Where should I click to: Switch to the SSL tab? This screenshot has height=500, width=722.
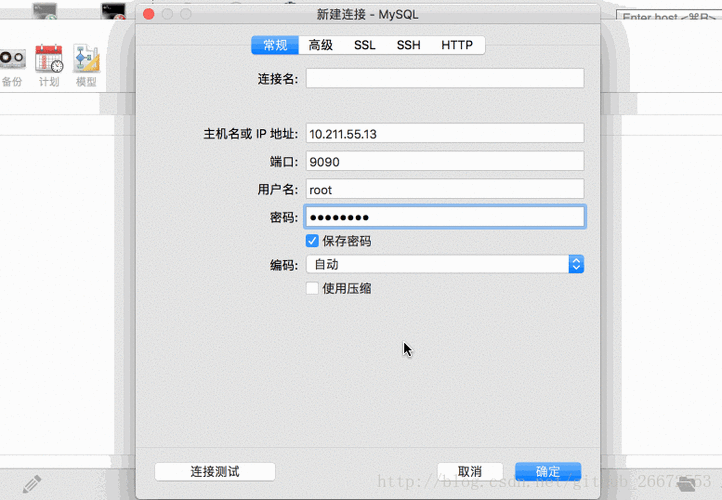(365, 45)
